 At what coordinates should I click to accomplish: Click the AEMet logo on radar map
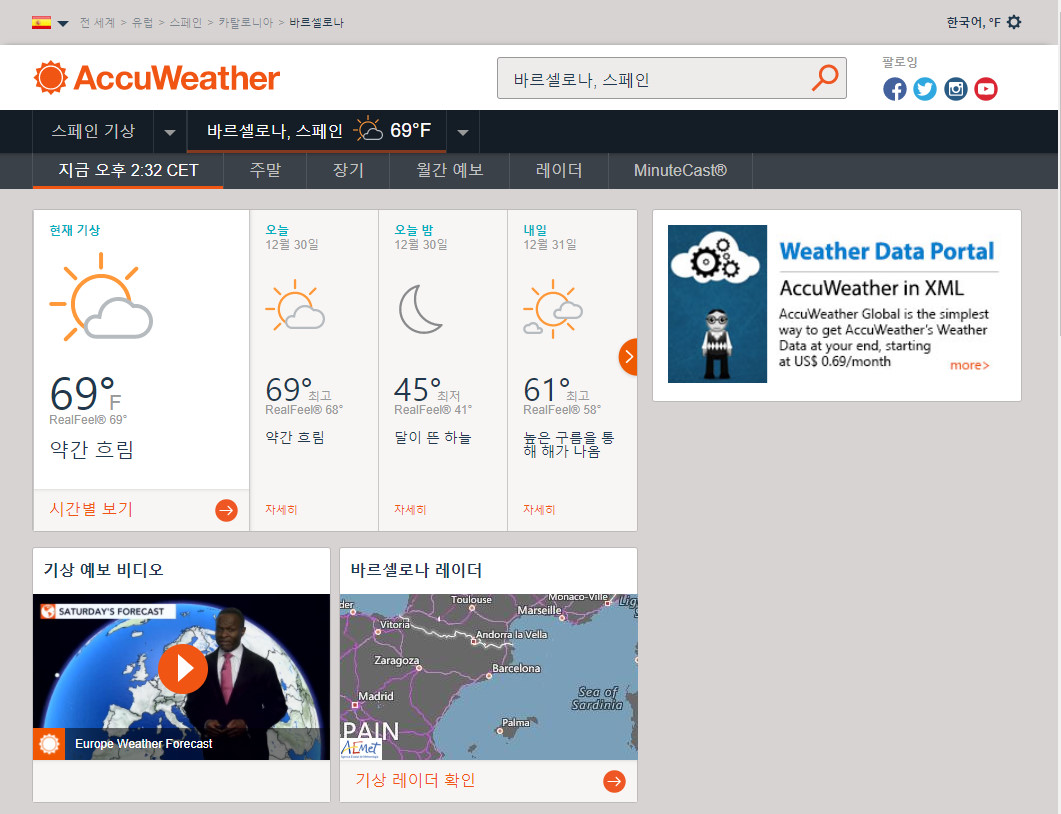tap(361, 748)
